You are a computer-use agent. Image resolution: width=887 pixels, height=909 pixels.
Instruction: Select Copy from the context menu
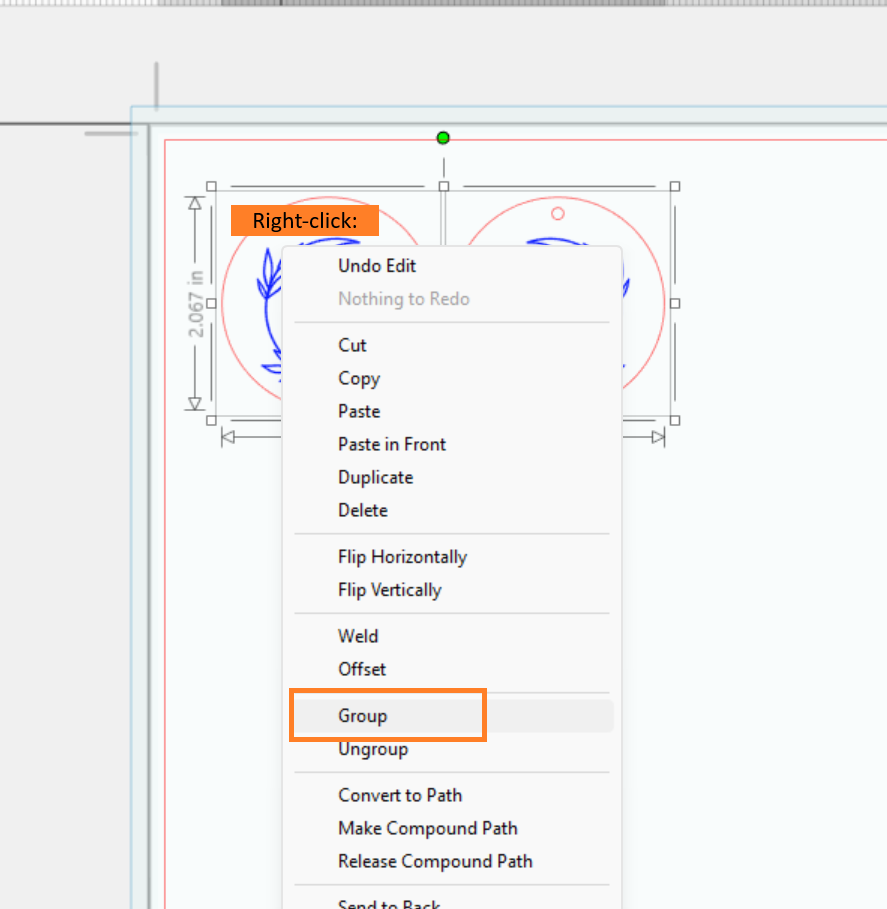click(452, 379)
